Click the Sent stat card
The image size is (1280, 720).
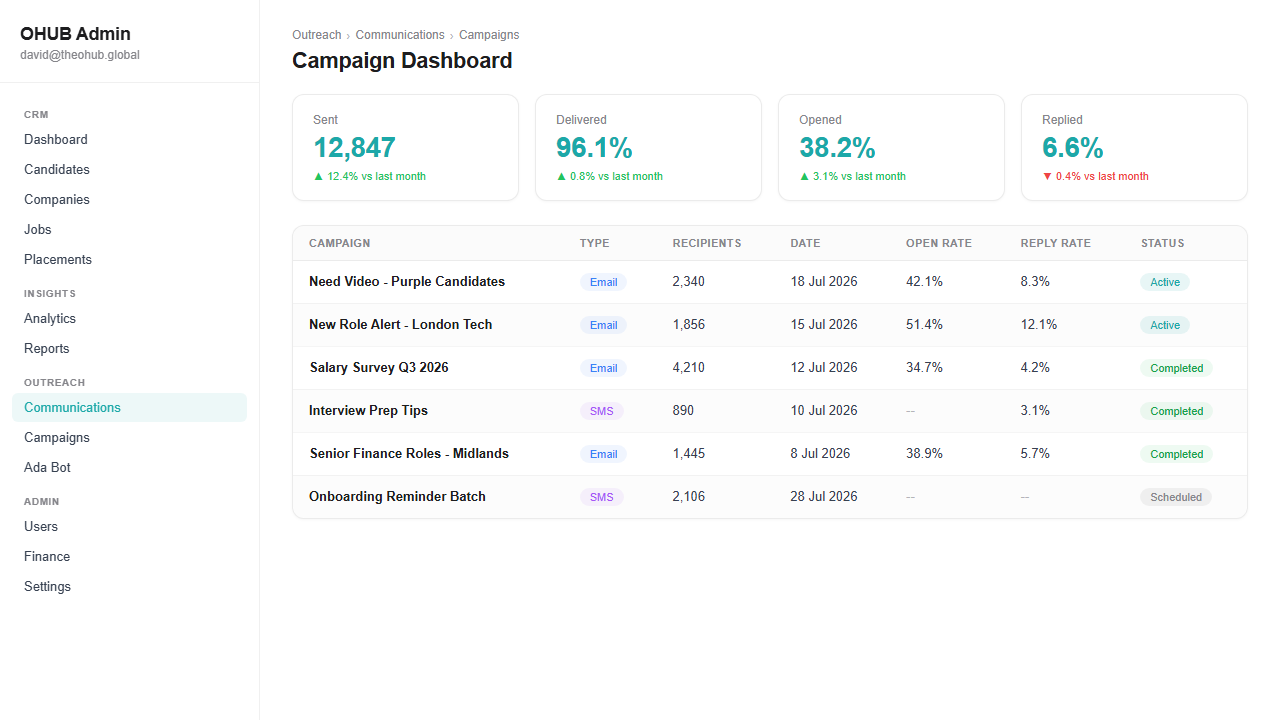coord(405,148)
